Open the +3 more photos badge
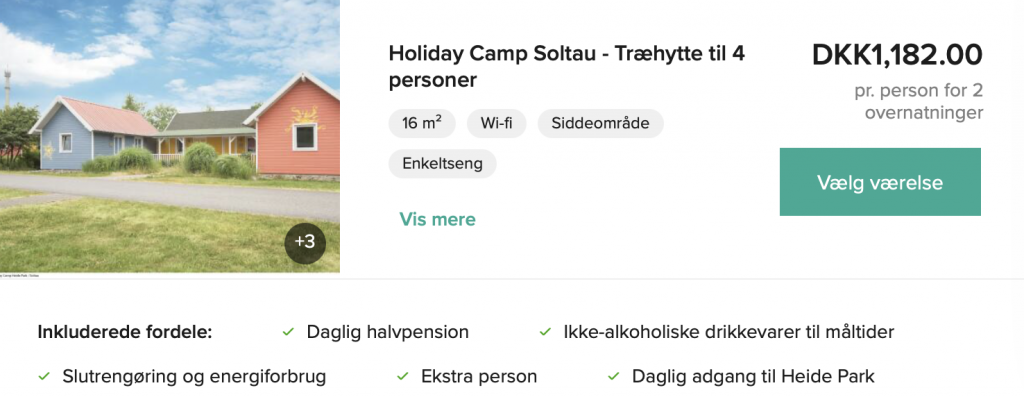1024x397 pixels. [305, 242]
